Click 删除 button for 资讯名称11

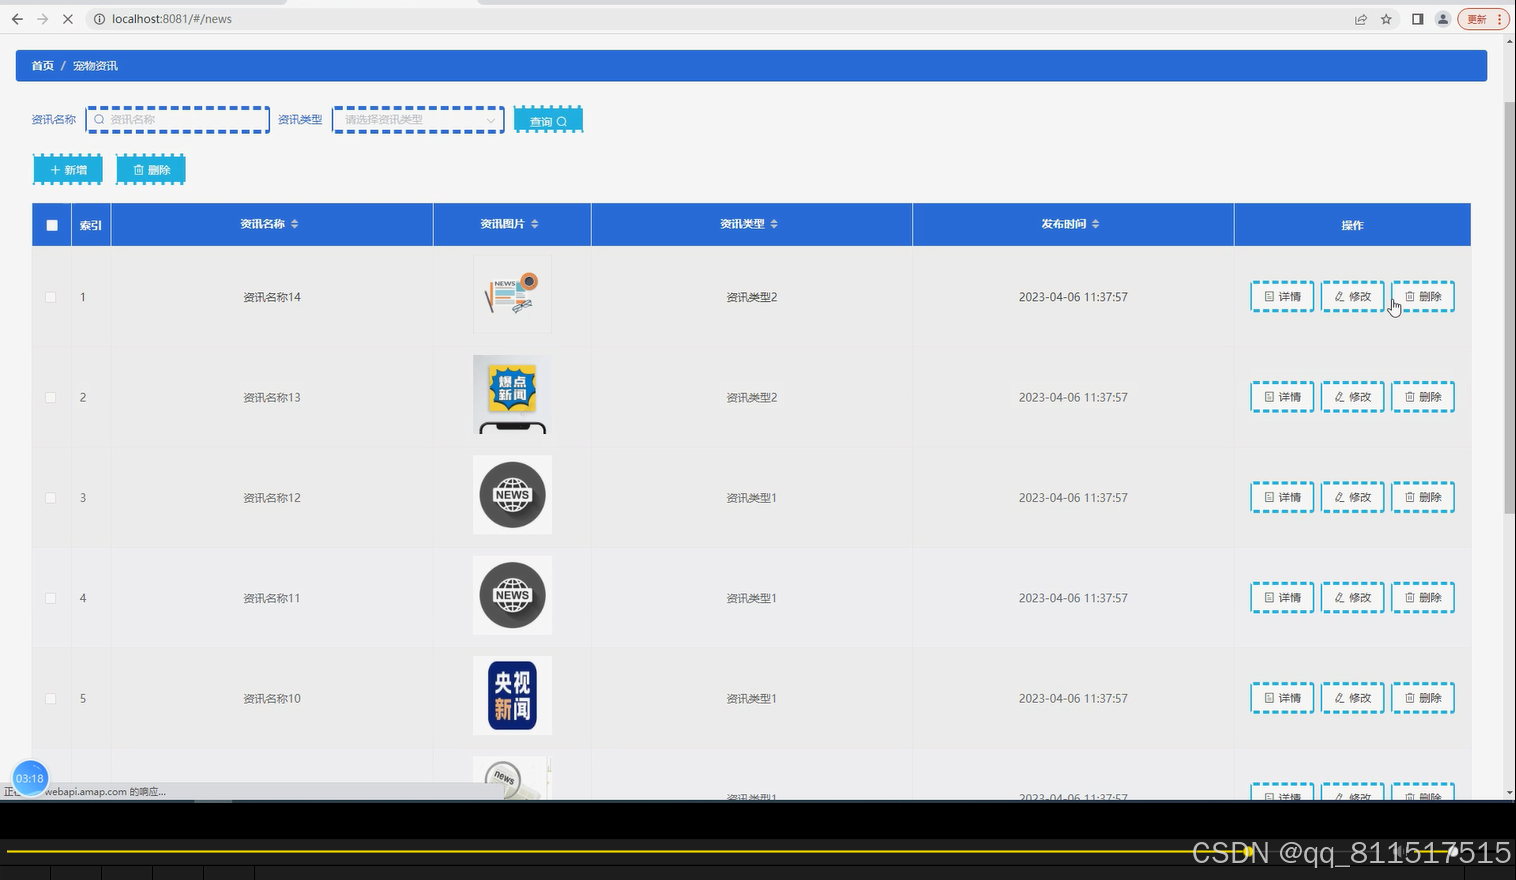pyautogui.click(x=1423, y=598)
